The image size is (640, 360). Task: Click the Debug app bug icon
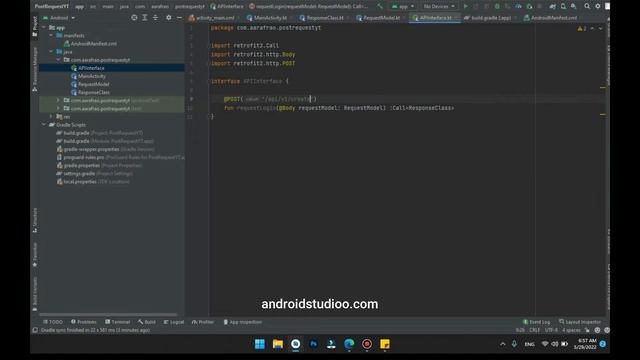pos(497,7)
